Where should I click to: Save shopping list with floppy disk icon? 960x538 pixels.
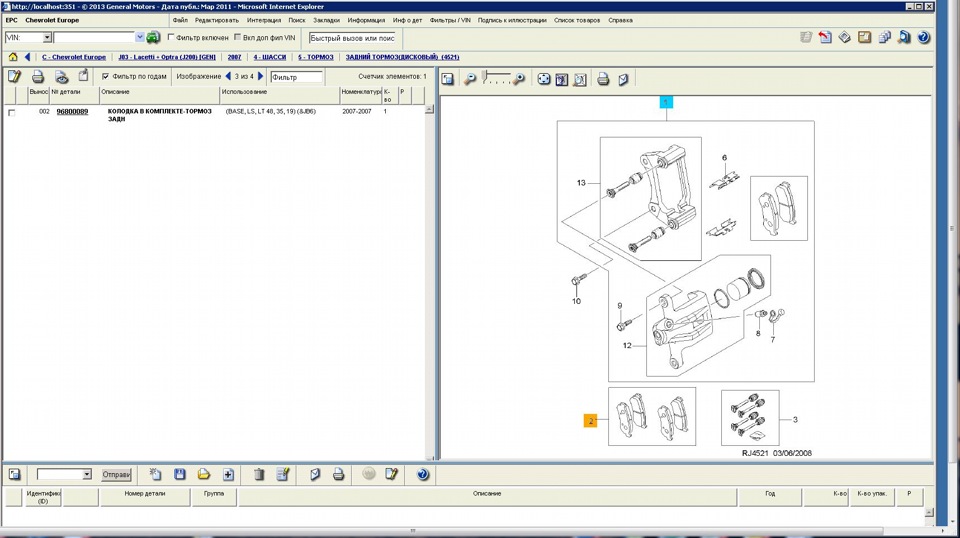pos(179,474)
